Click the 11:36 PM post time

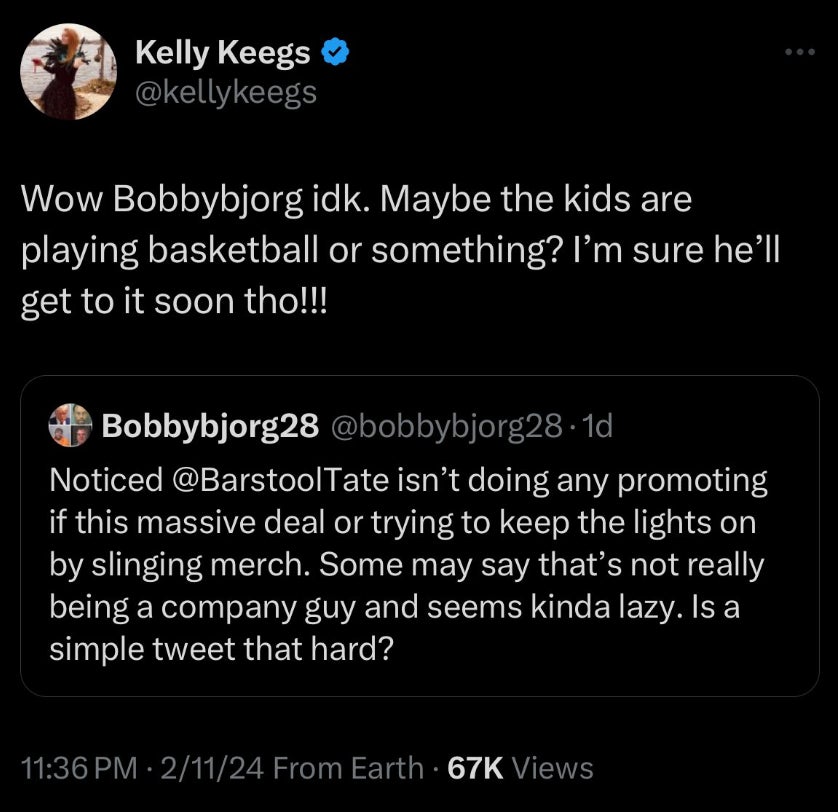pyautogui.click(x=78, y=768)
